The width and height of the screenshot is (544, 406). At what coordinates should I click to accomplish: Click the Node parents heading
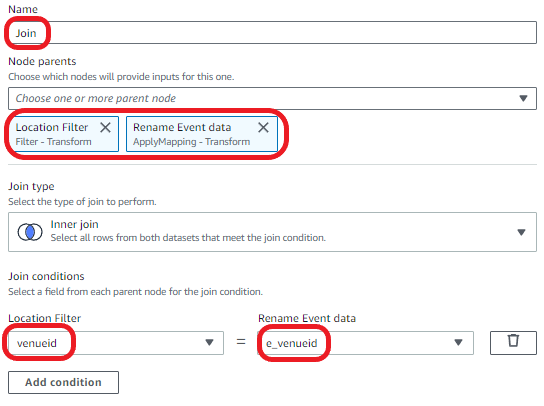[42, 61]
